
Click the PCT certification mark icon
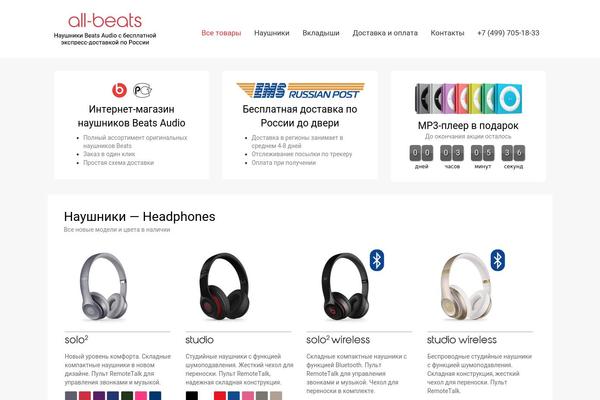click(142, 90)
